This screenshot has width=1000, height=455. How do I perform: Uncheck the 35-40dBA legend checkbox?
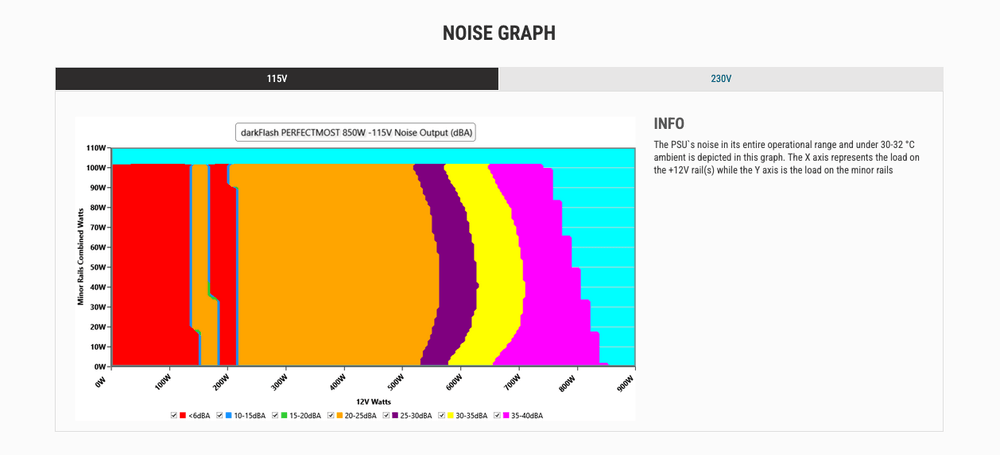[x=495, y=414]
